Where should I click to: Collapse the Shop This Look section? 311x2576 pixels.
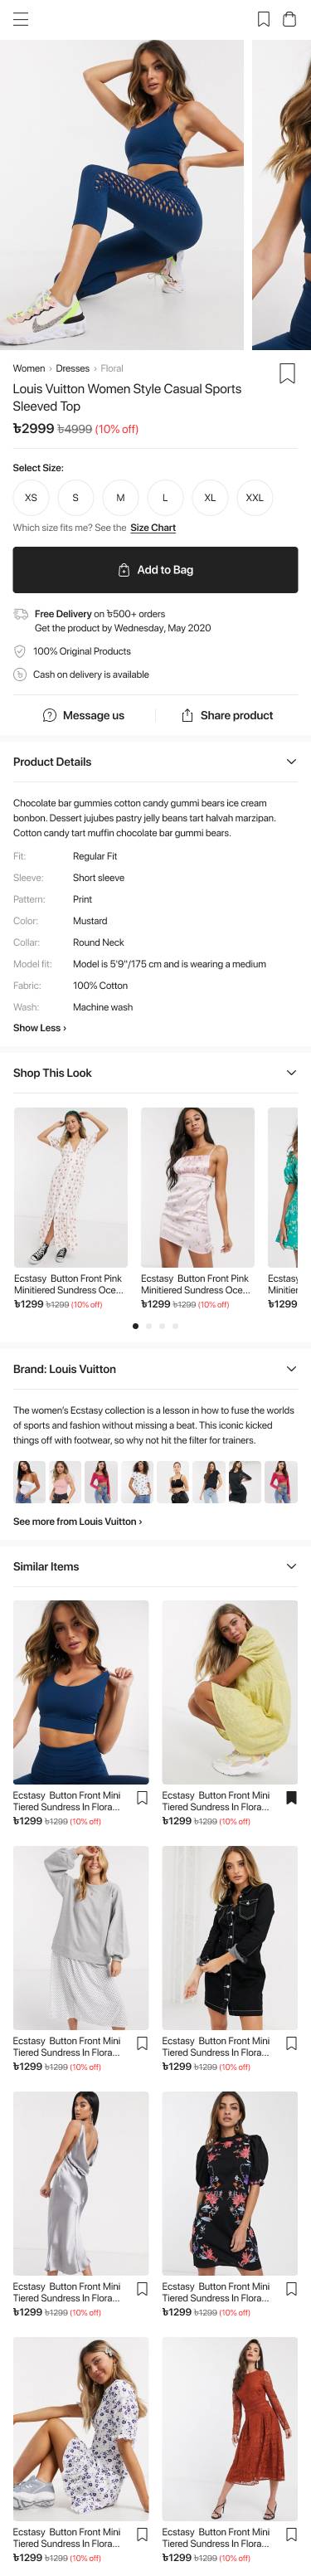[291, 1073]
